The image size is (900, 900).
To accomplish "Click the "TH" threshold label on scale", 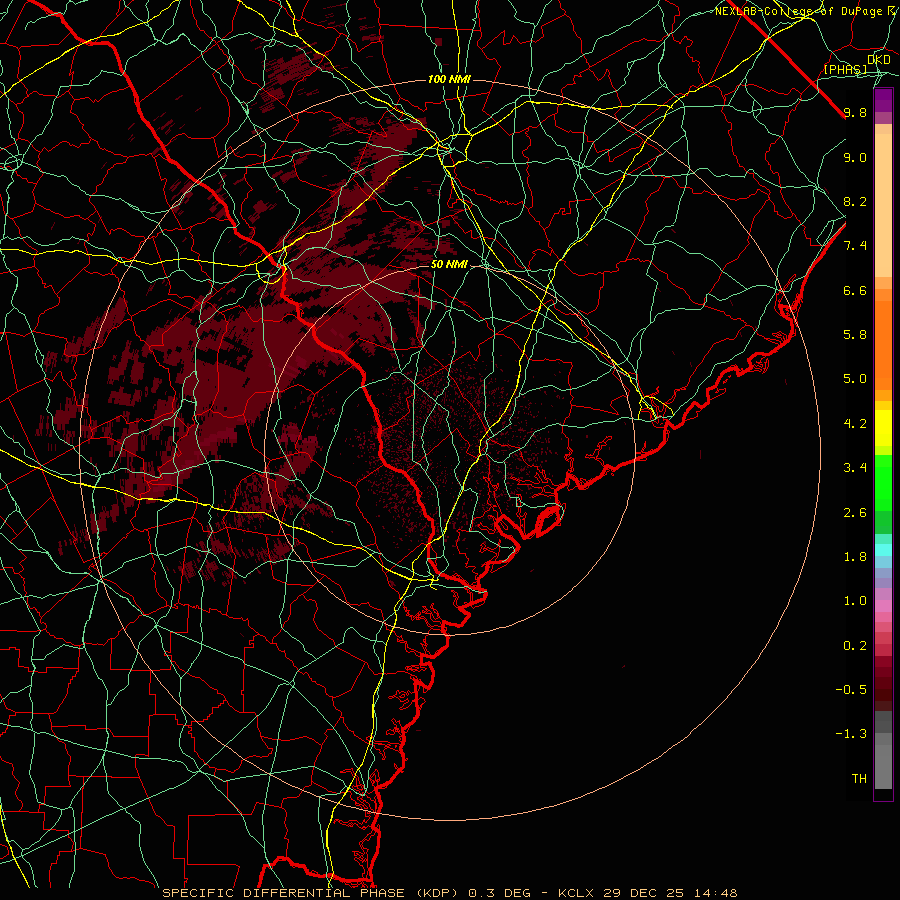I will click(859, 779).
